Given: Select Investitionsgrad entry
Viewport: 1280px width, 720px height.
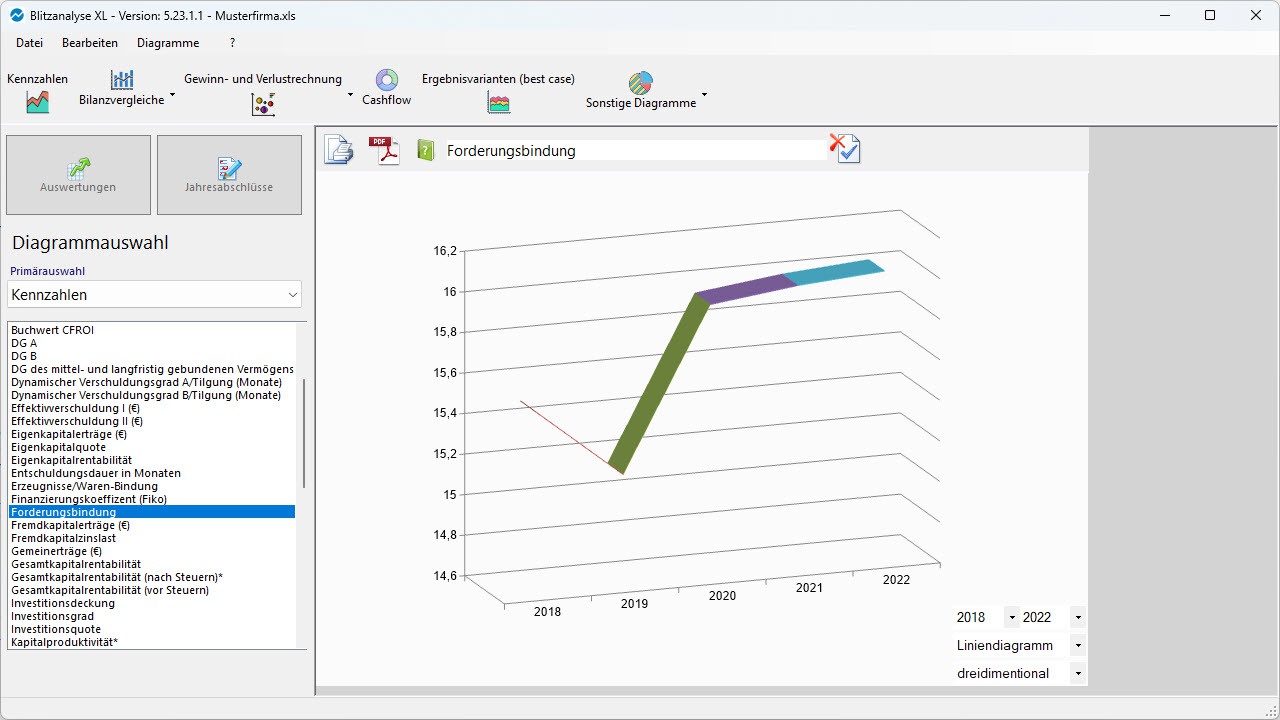Looking at the screenshot, I should tap(152, 616).
